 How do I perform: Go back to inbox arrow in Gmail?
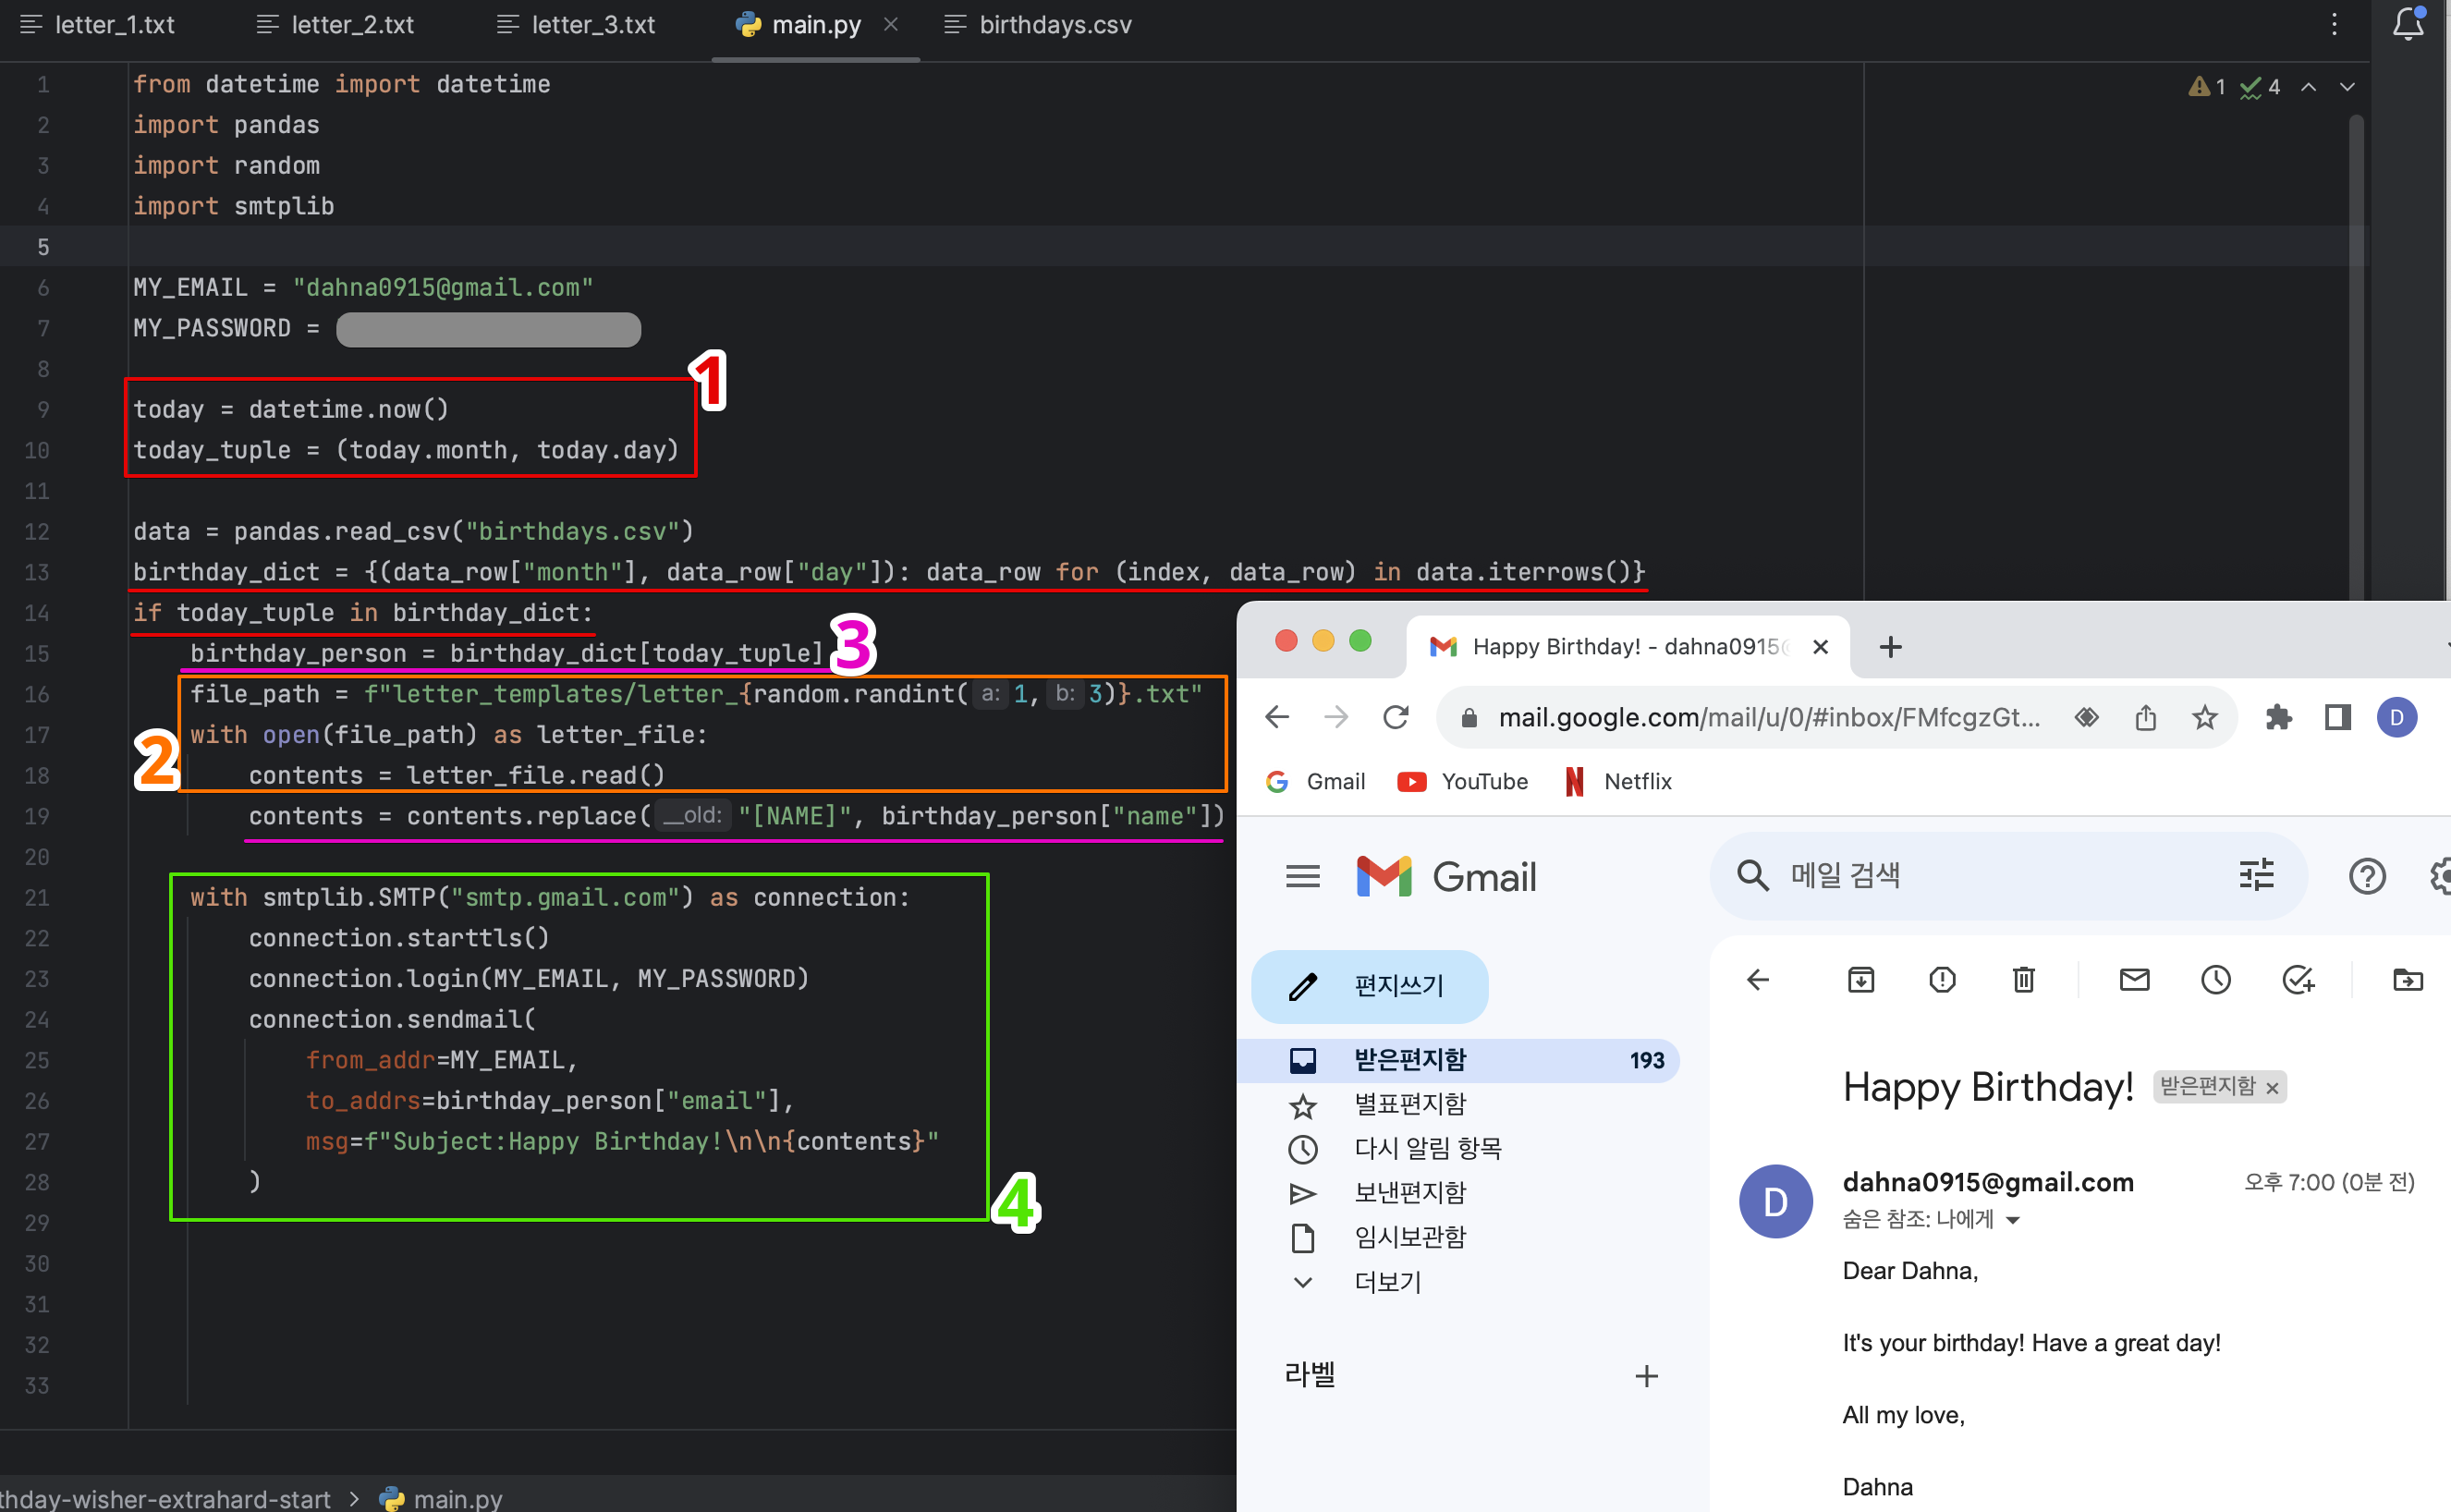1757,979
